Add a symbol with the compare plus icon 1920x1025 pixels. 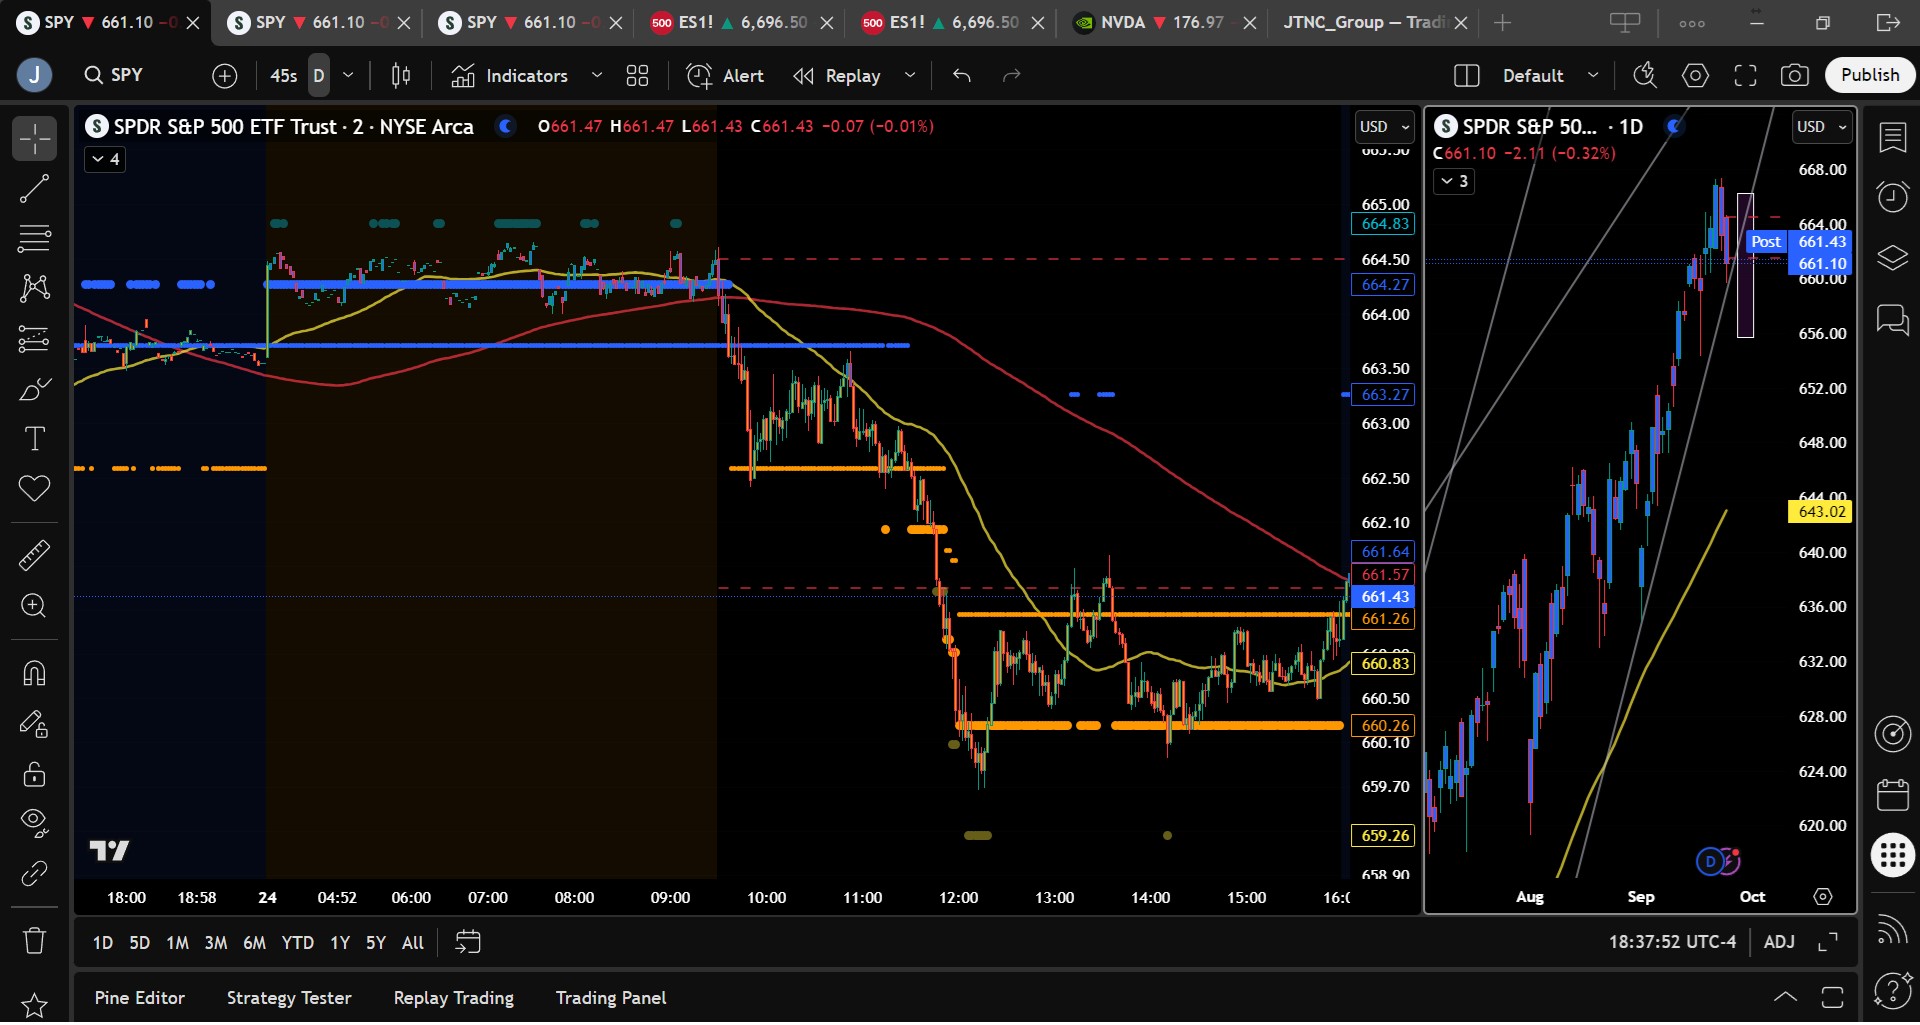click(225, 76)
